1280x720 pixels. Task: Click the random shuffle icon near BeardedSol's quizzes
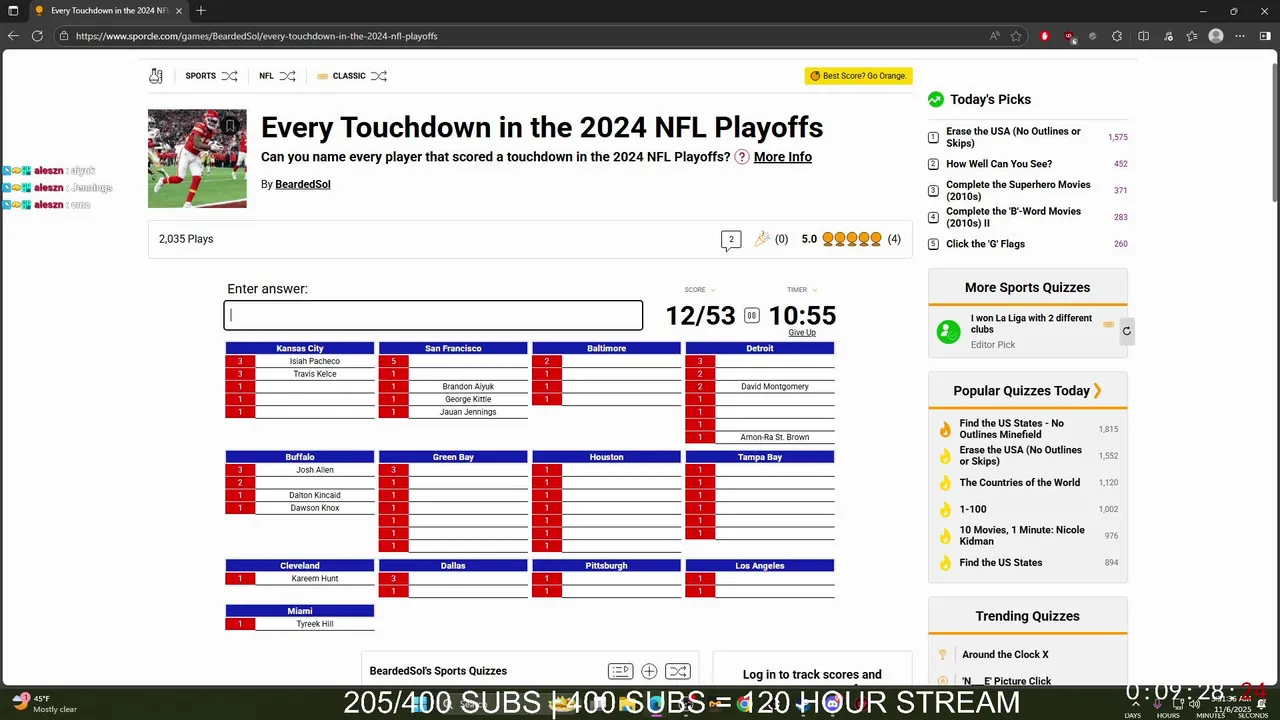pyautogui.click(x=677, y=671)
